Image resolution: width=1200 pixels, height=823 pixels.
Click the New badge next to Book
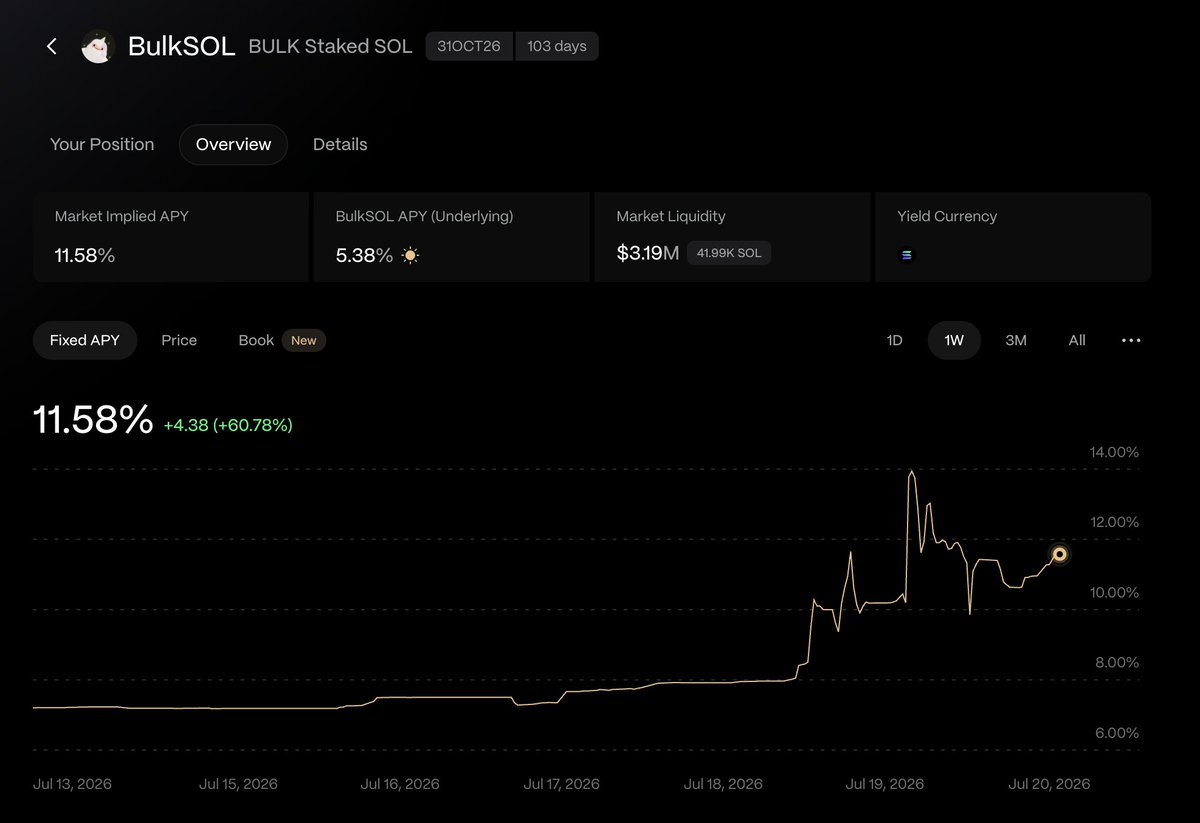tap(304, 341)
